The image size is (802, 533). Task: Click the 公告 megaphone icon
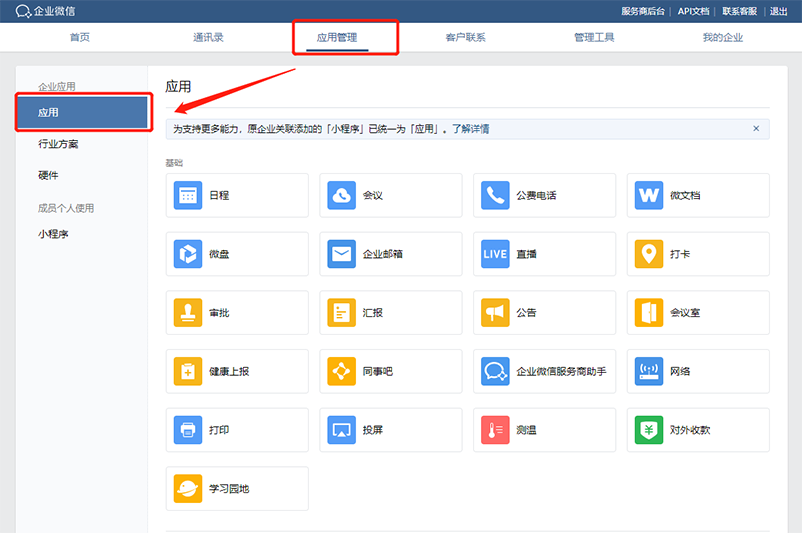click(495, 313)
